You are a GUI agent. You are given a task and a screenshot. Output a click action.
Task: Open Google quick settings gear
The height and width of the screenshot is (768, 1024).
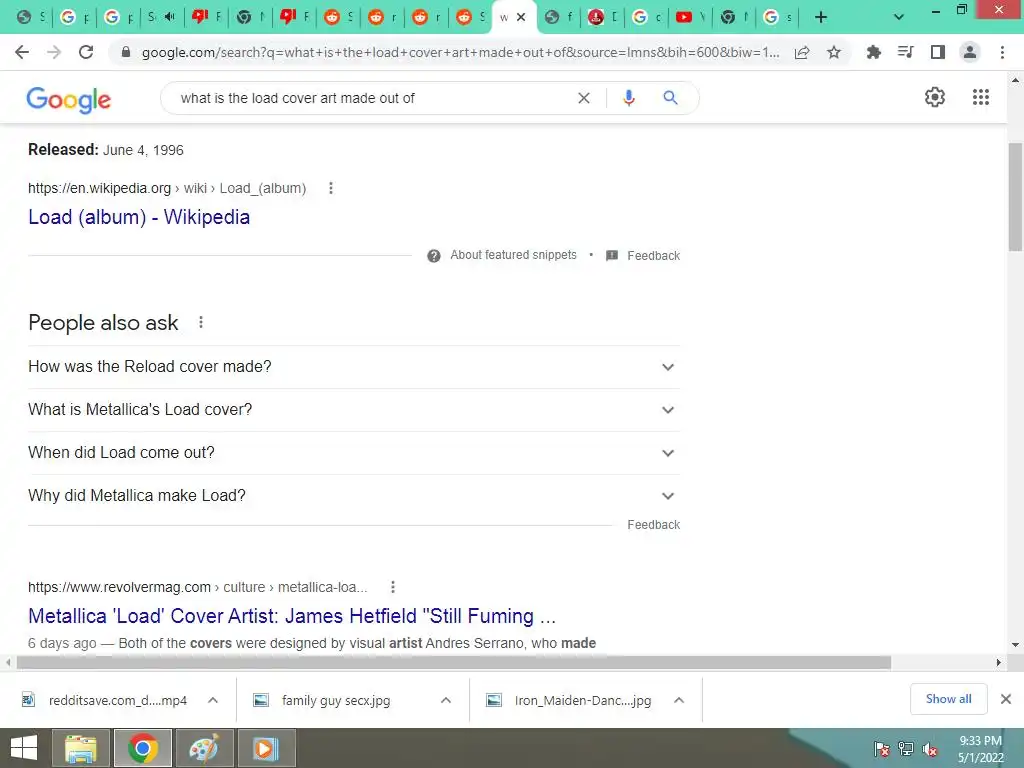click(x=935, y=97)
